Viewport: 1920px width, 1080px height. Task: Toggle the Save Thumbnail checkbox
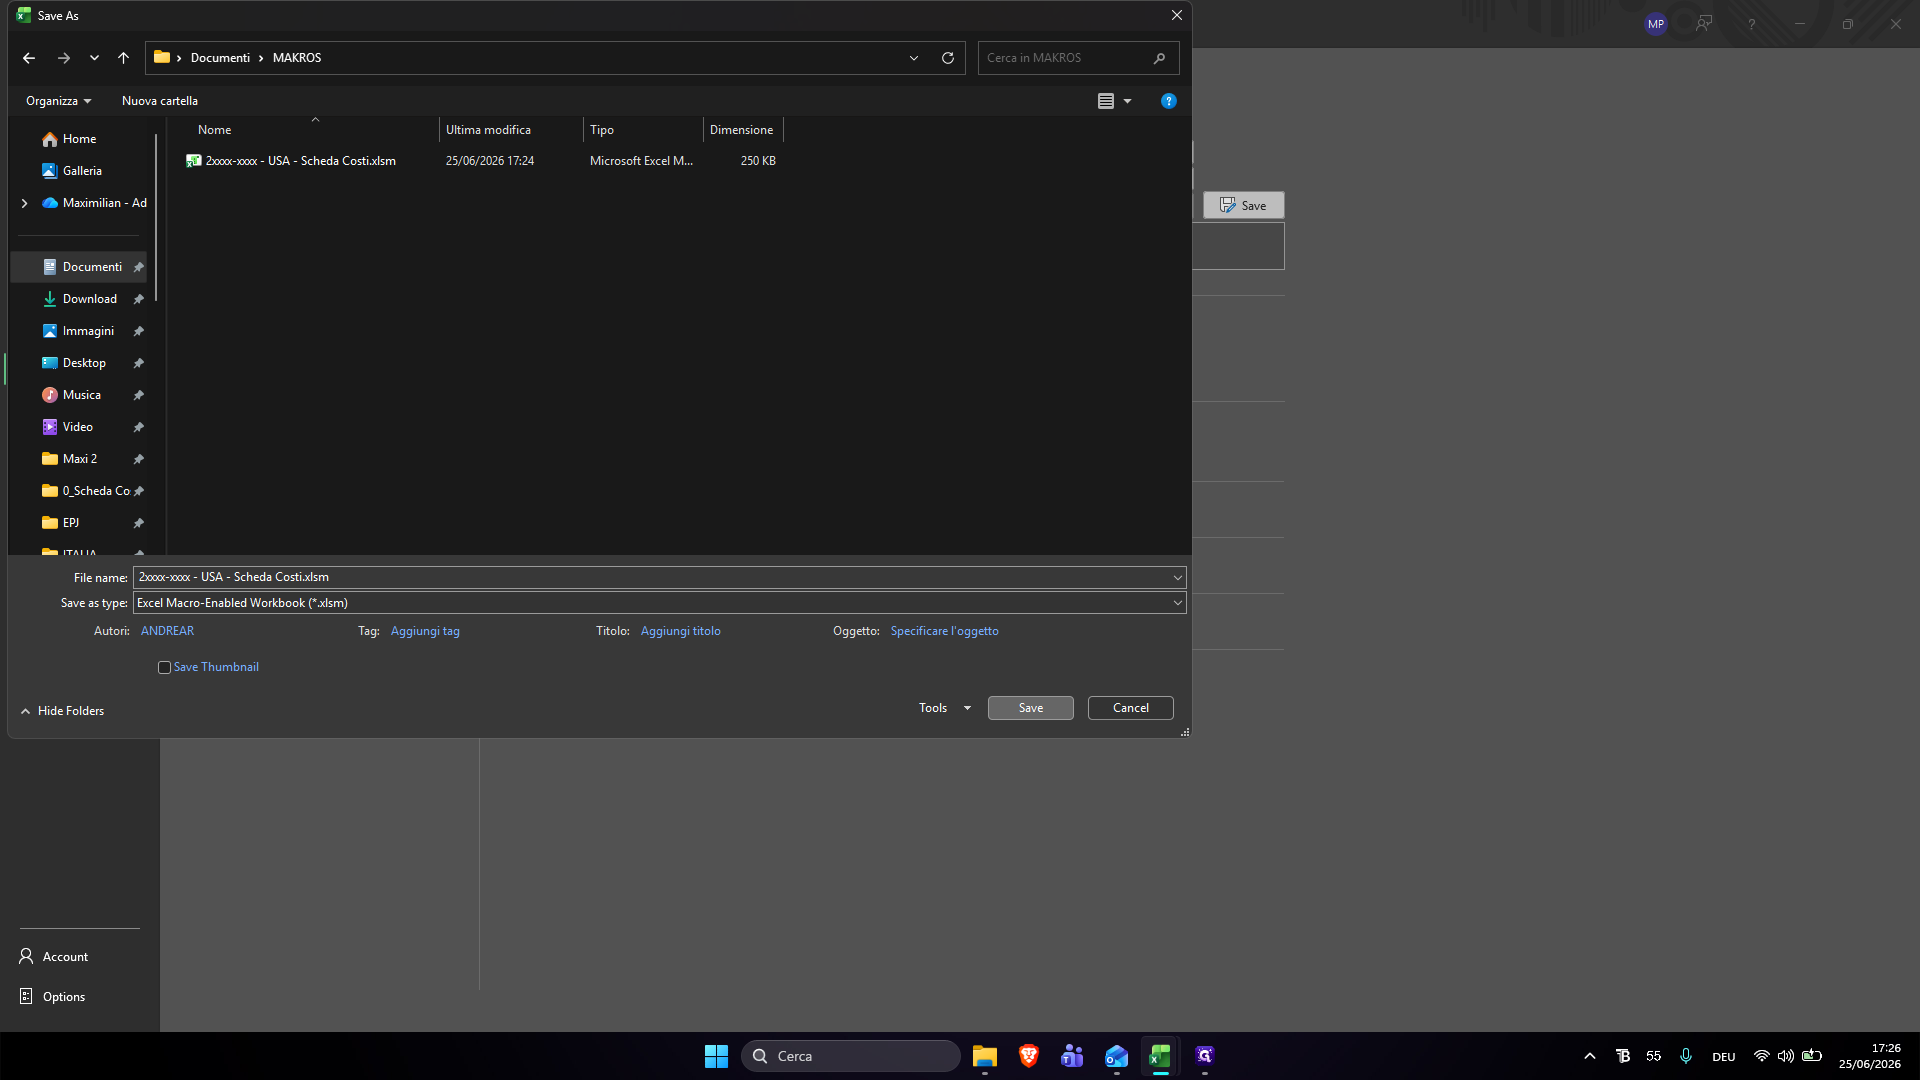[164, 668]
